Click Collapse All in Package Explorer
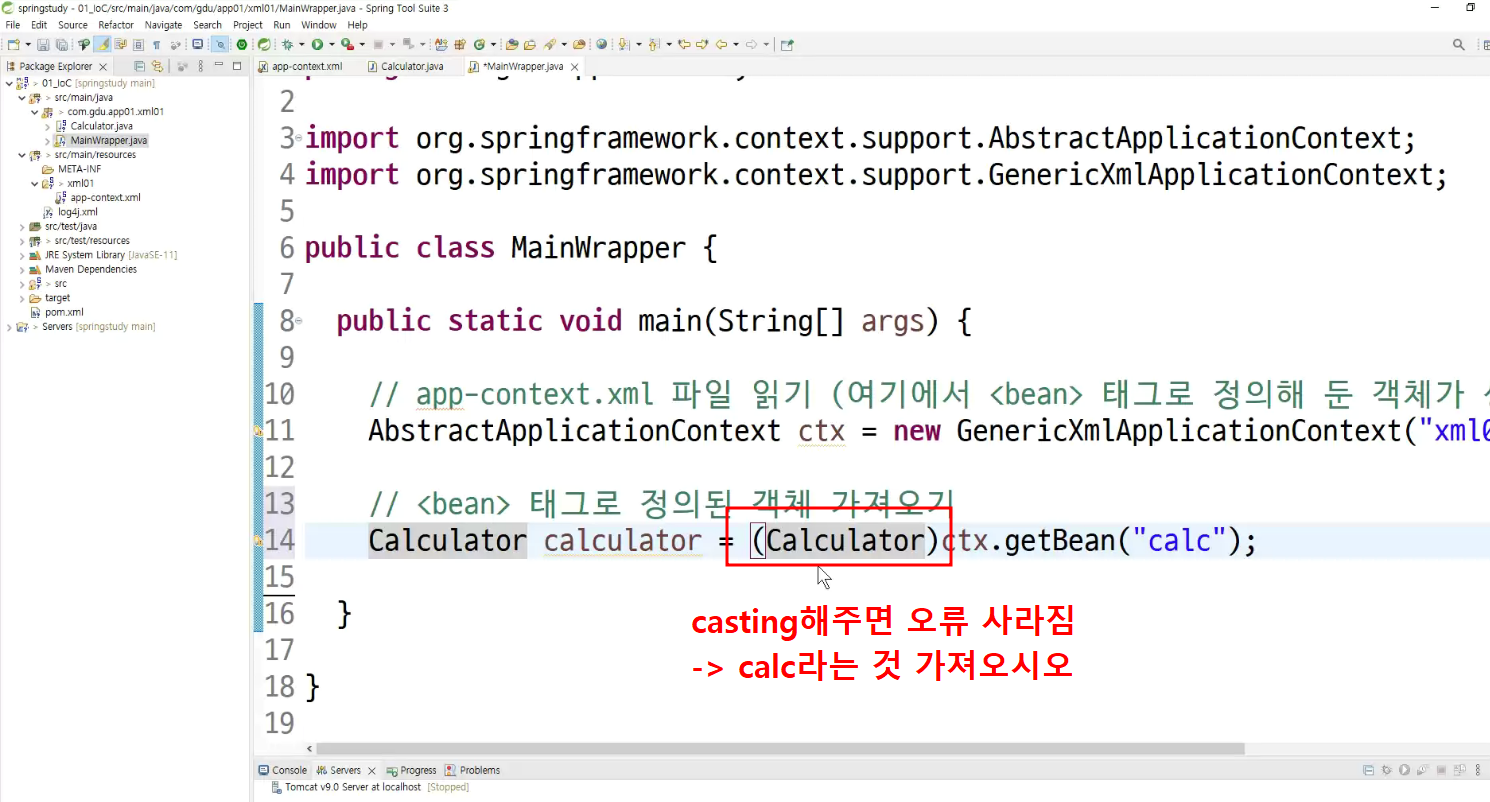Screen dimensions: 1490x802 [x=140, y=66]
